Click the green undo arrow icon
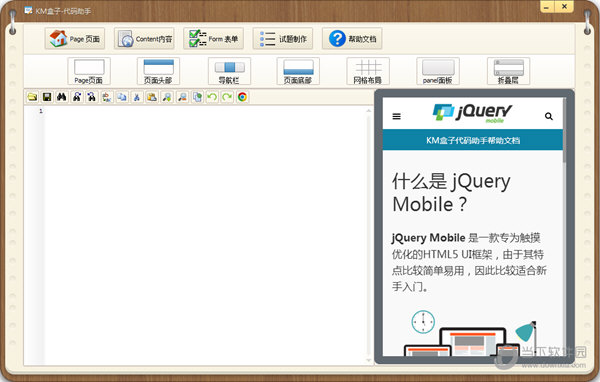The width and height of the screenshot is (600, 382). coord(212,97)
